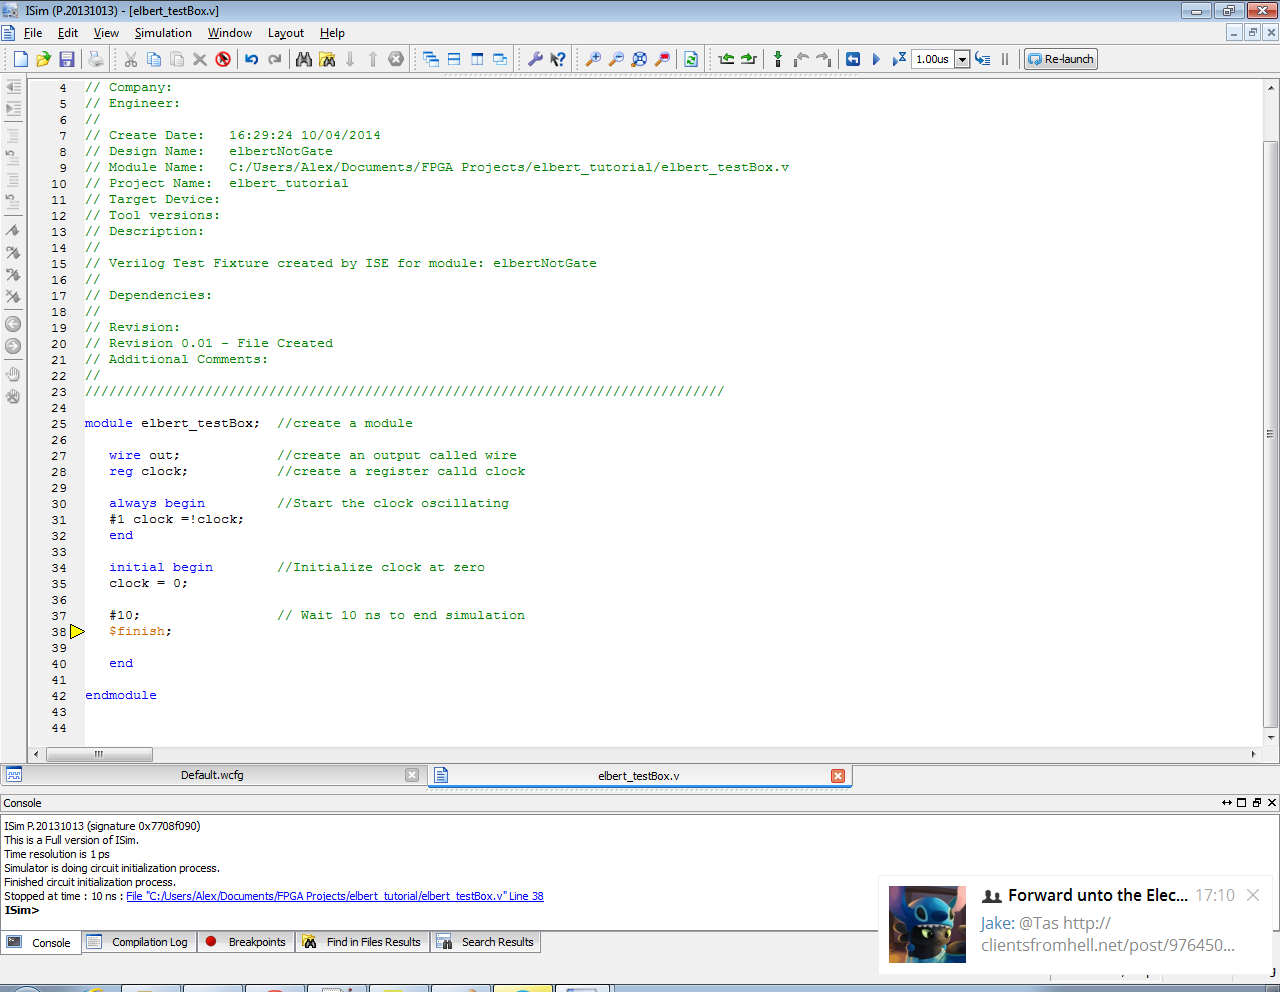Click the Cut scissors icon

point(131,59)
